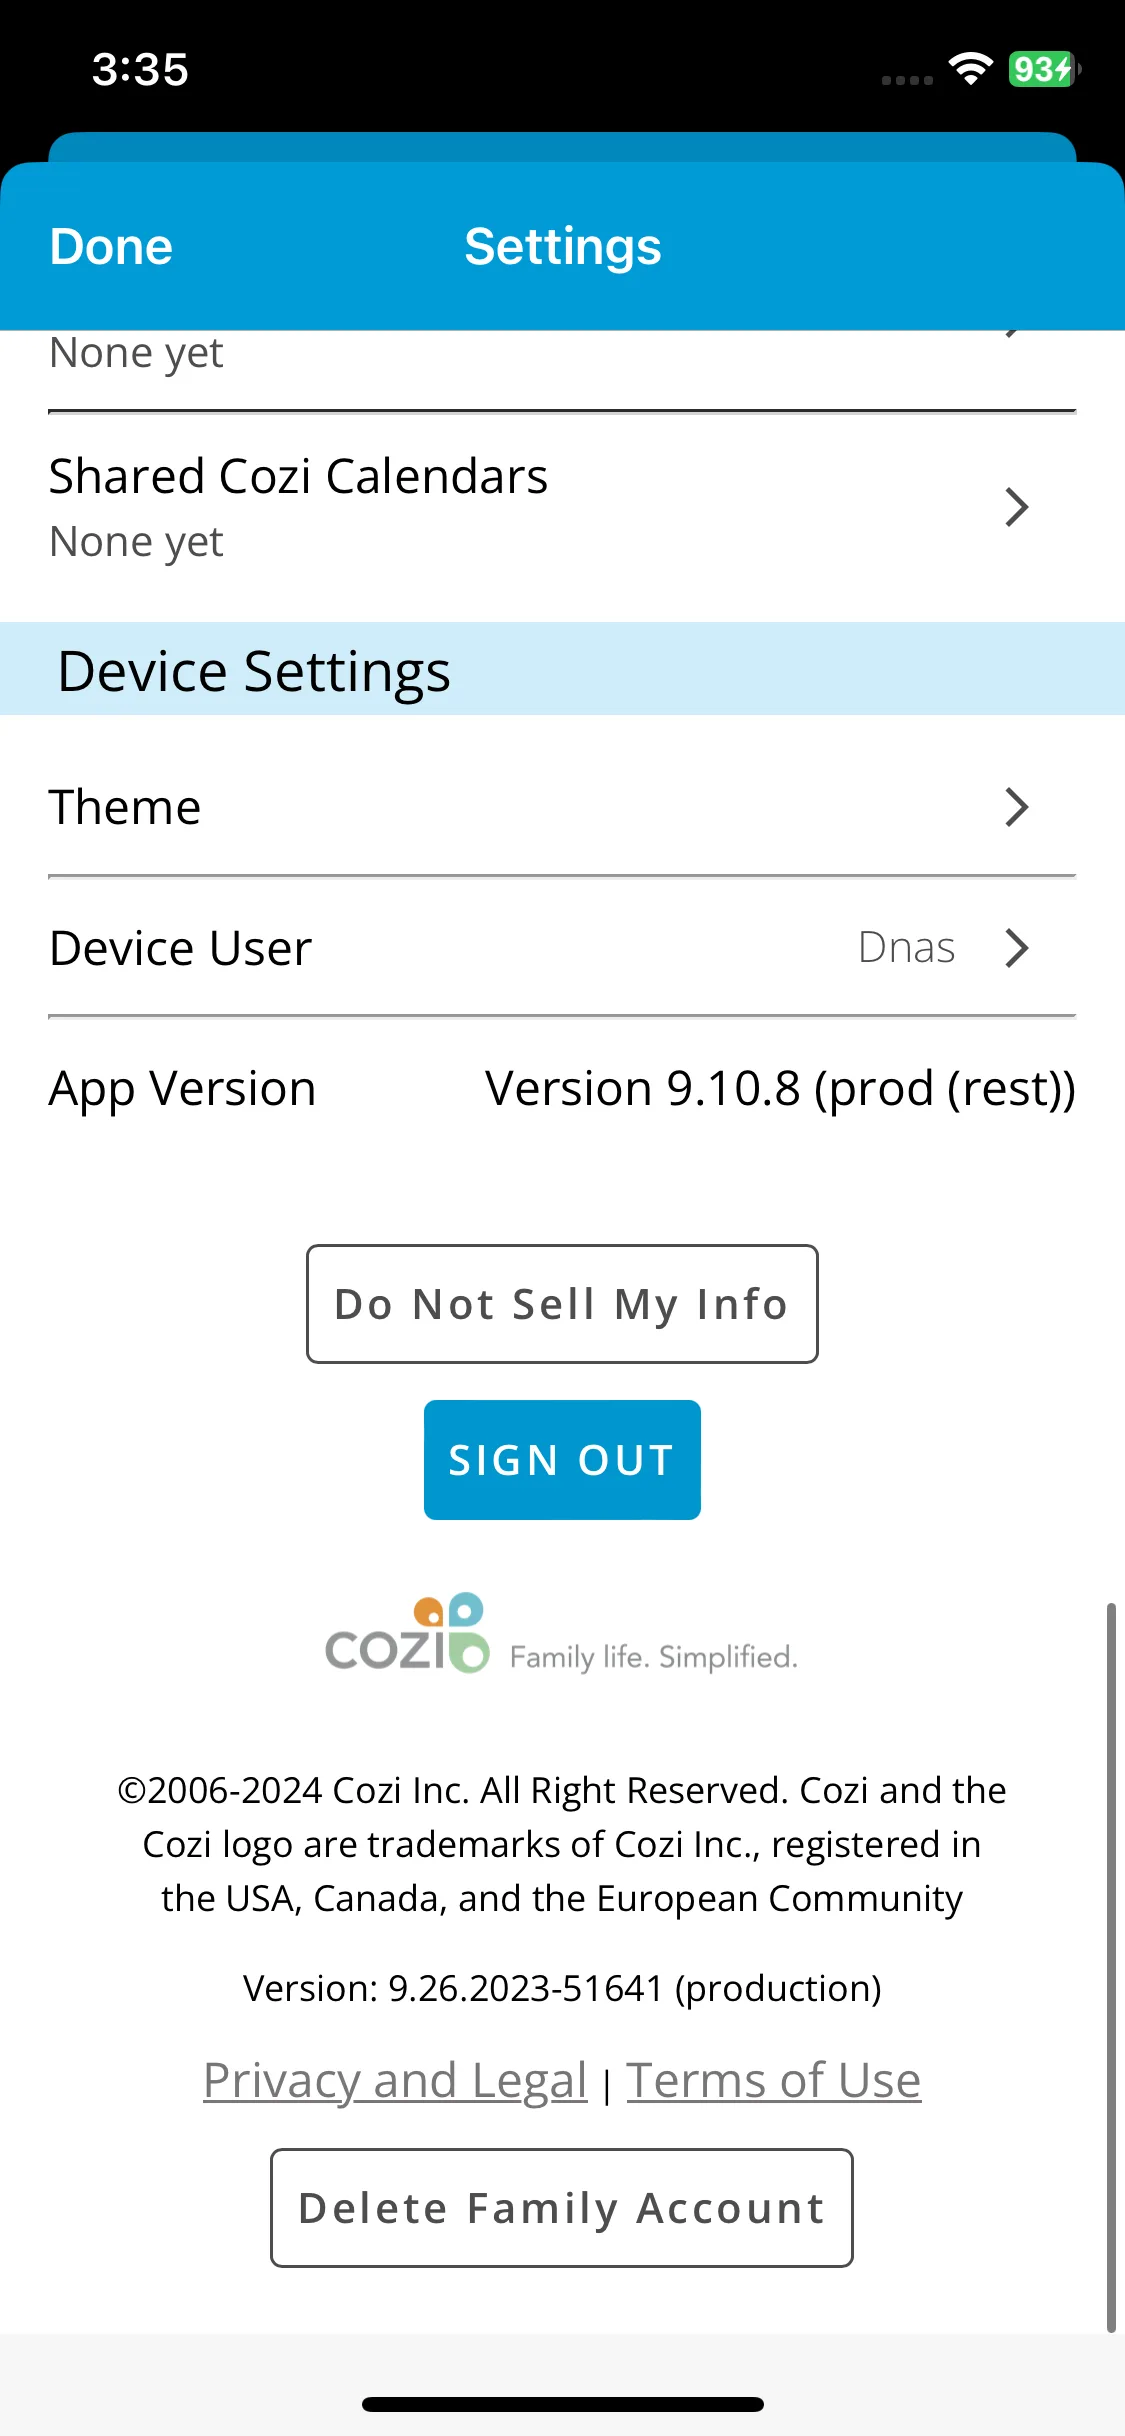Open the Theme settings row

tap(562, 807)
